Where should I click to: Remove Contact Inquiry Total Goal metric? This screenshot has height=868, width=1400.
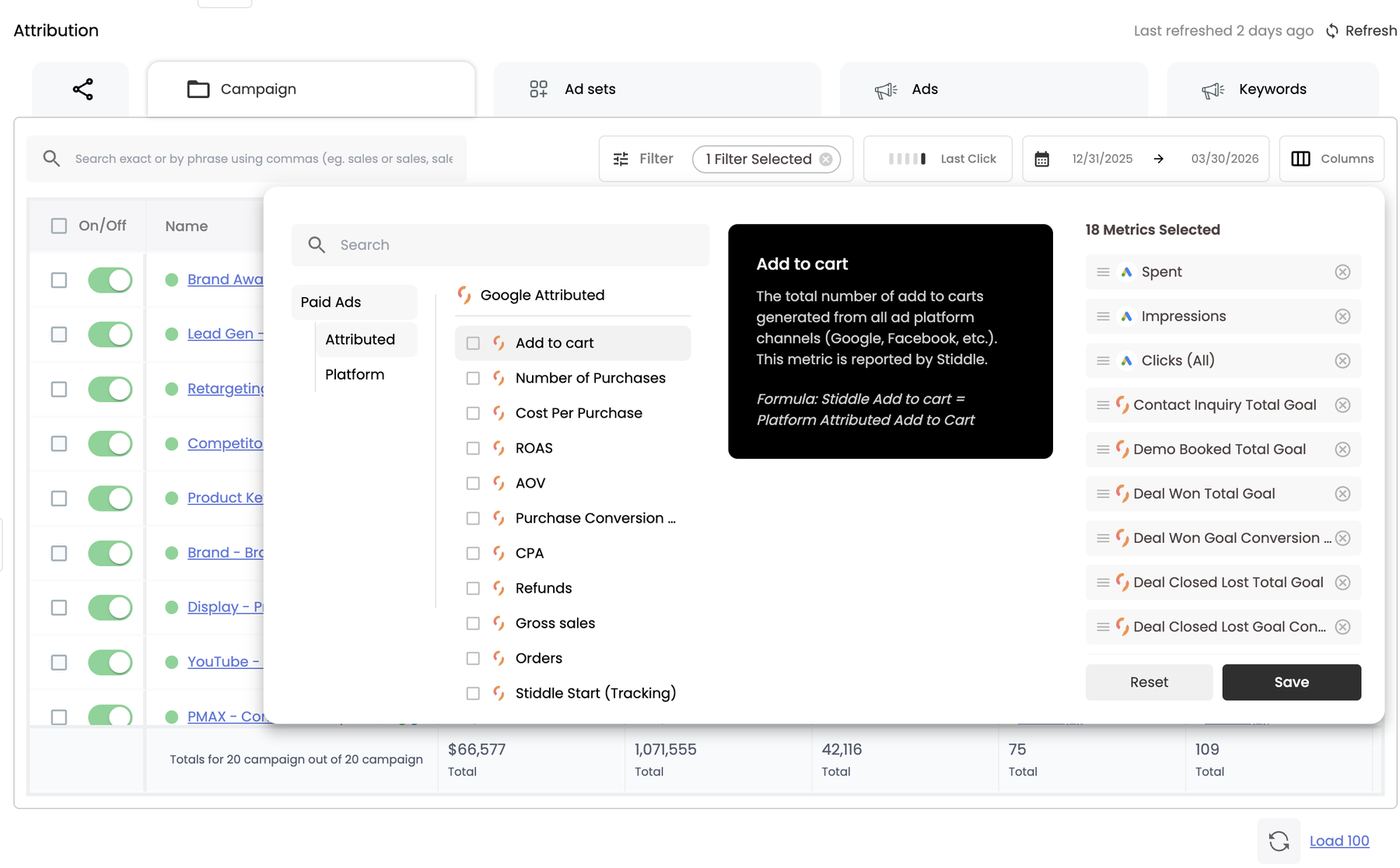tap(1343, 405)
